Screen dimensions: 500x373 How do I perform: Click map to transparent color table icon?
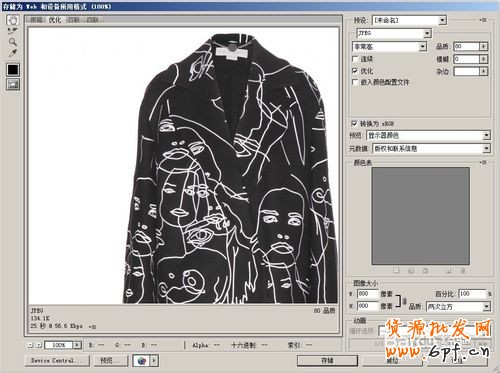(396, 271)
